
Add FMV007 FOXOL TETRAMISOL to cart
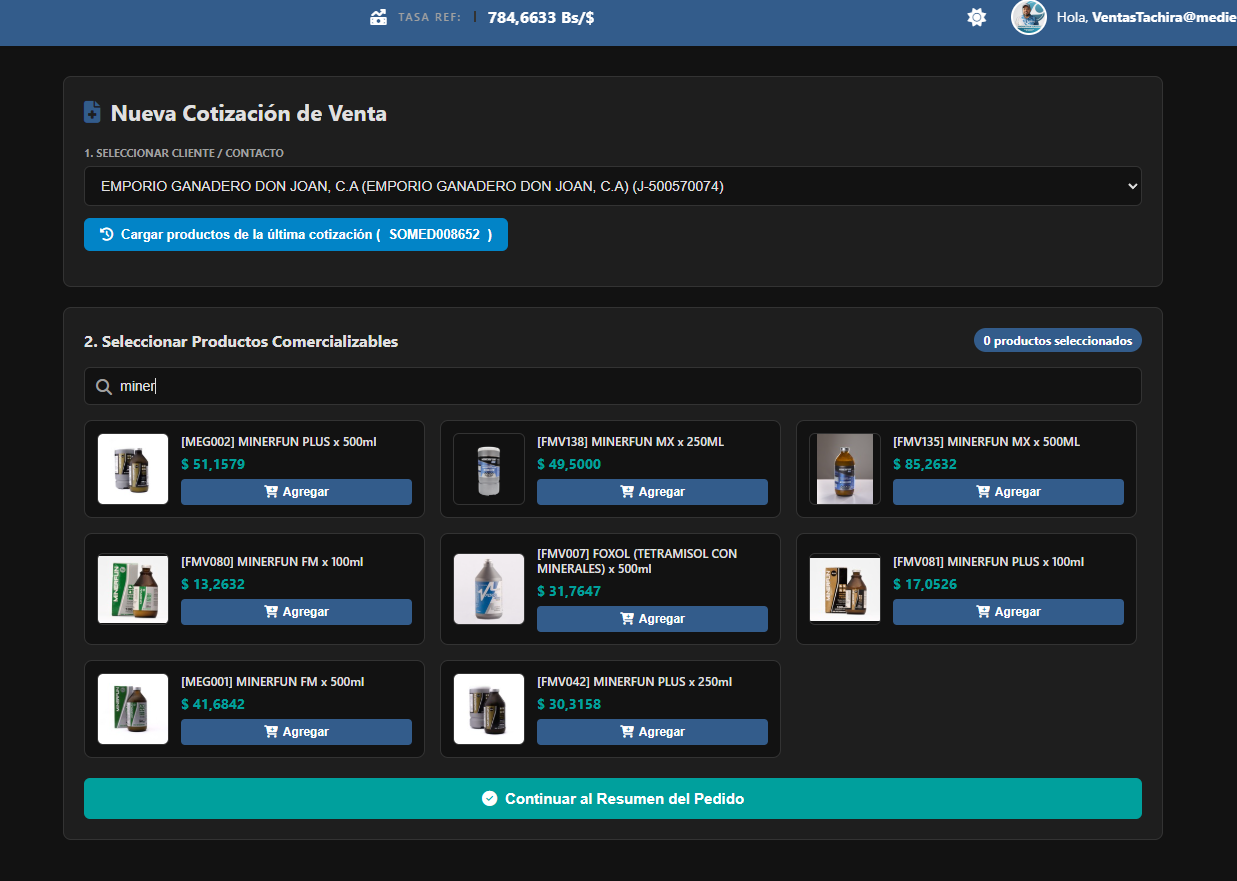click(652, 619)
